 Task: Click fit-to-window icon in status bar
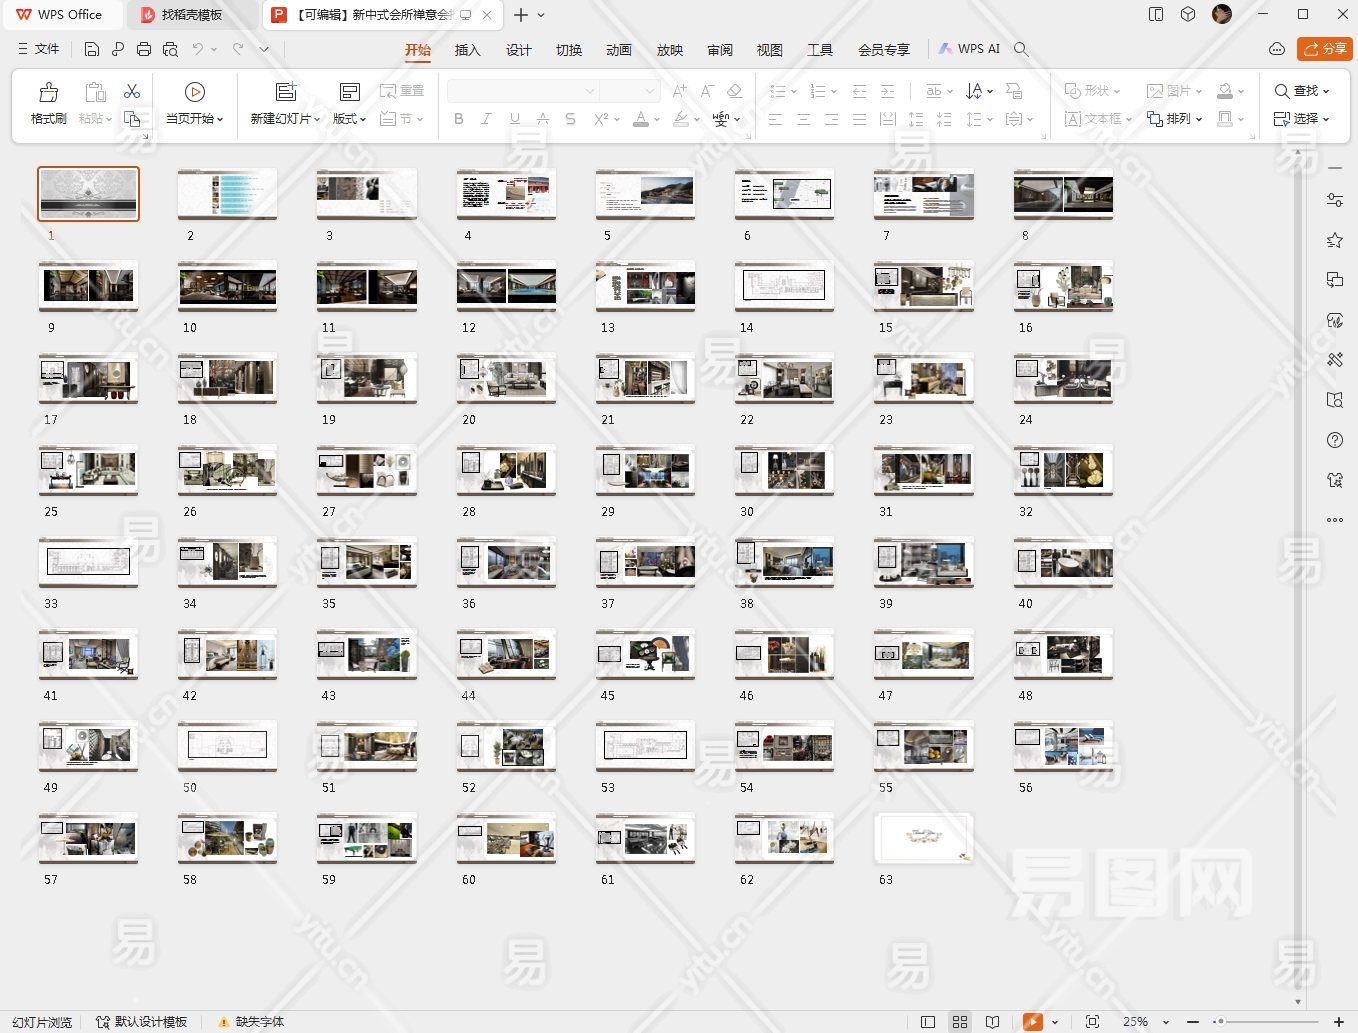click(x=1092, y=1022)
